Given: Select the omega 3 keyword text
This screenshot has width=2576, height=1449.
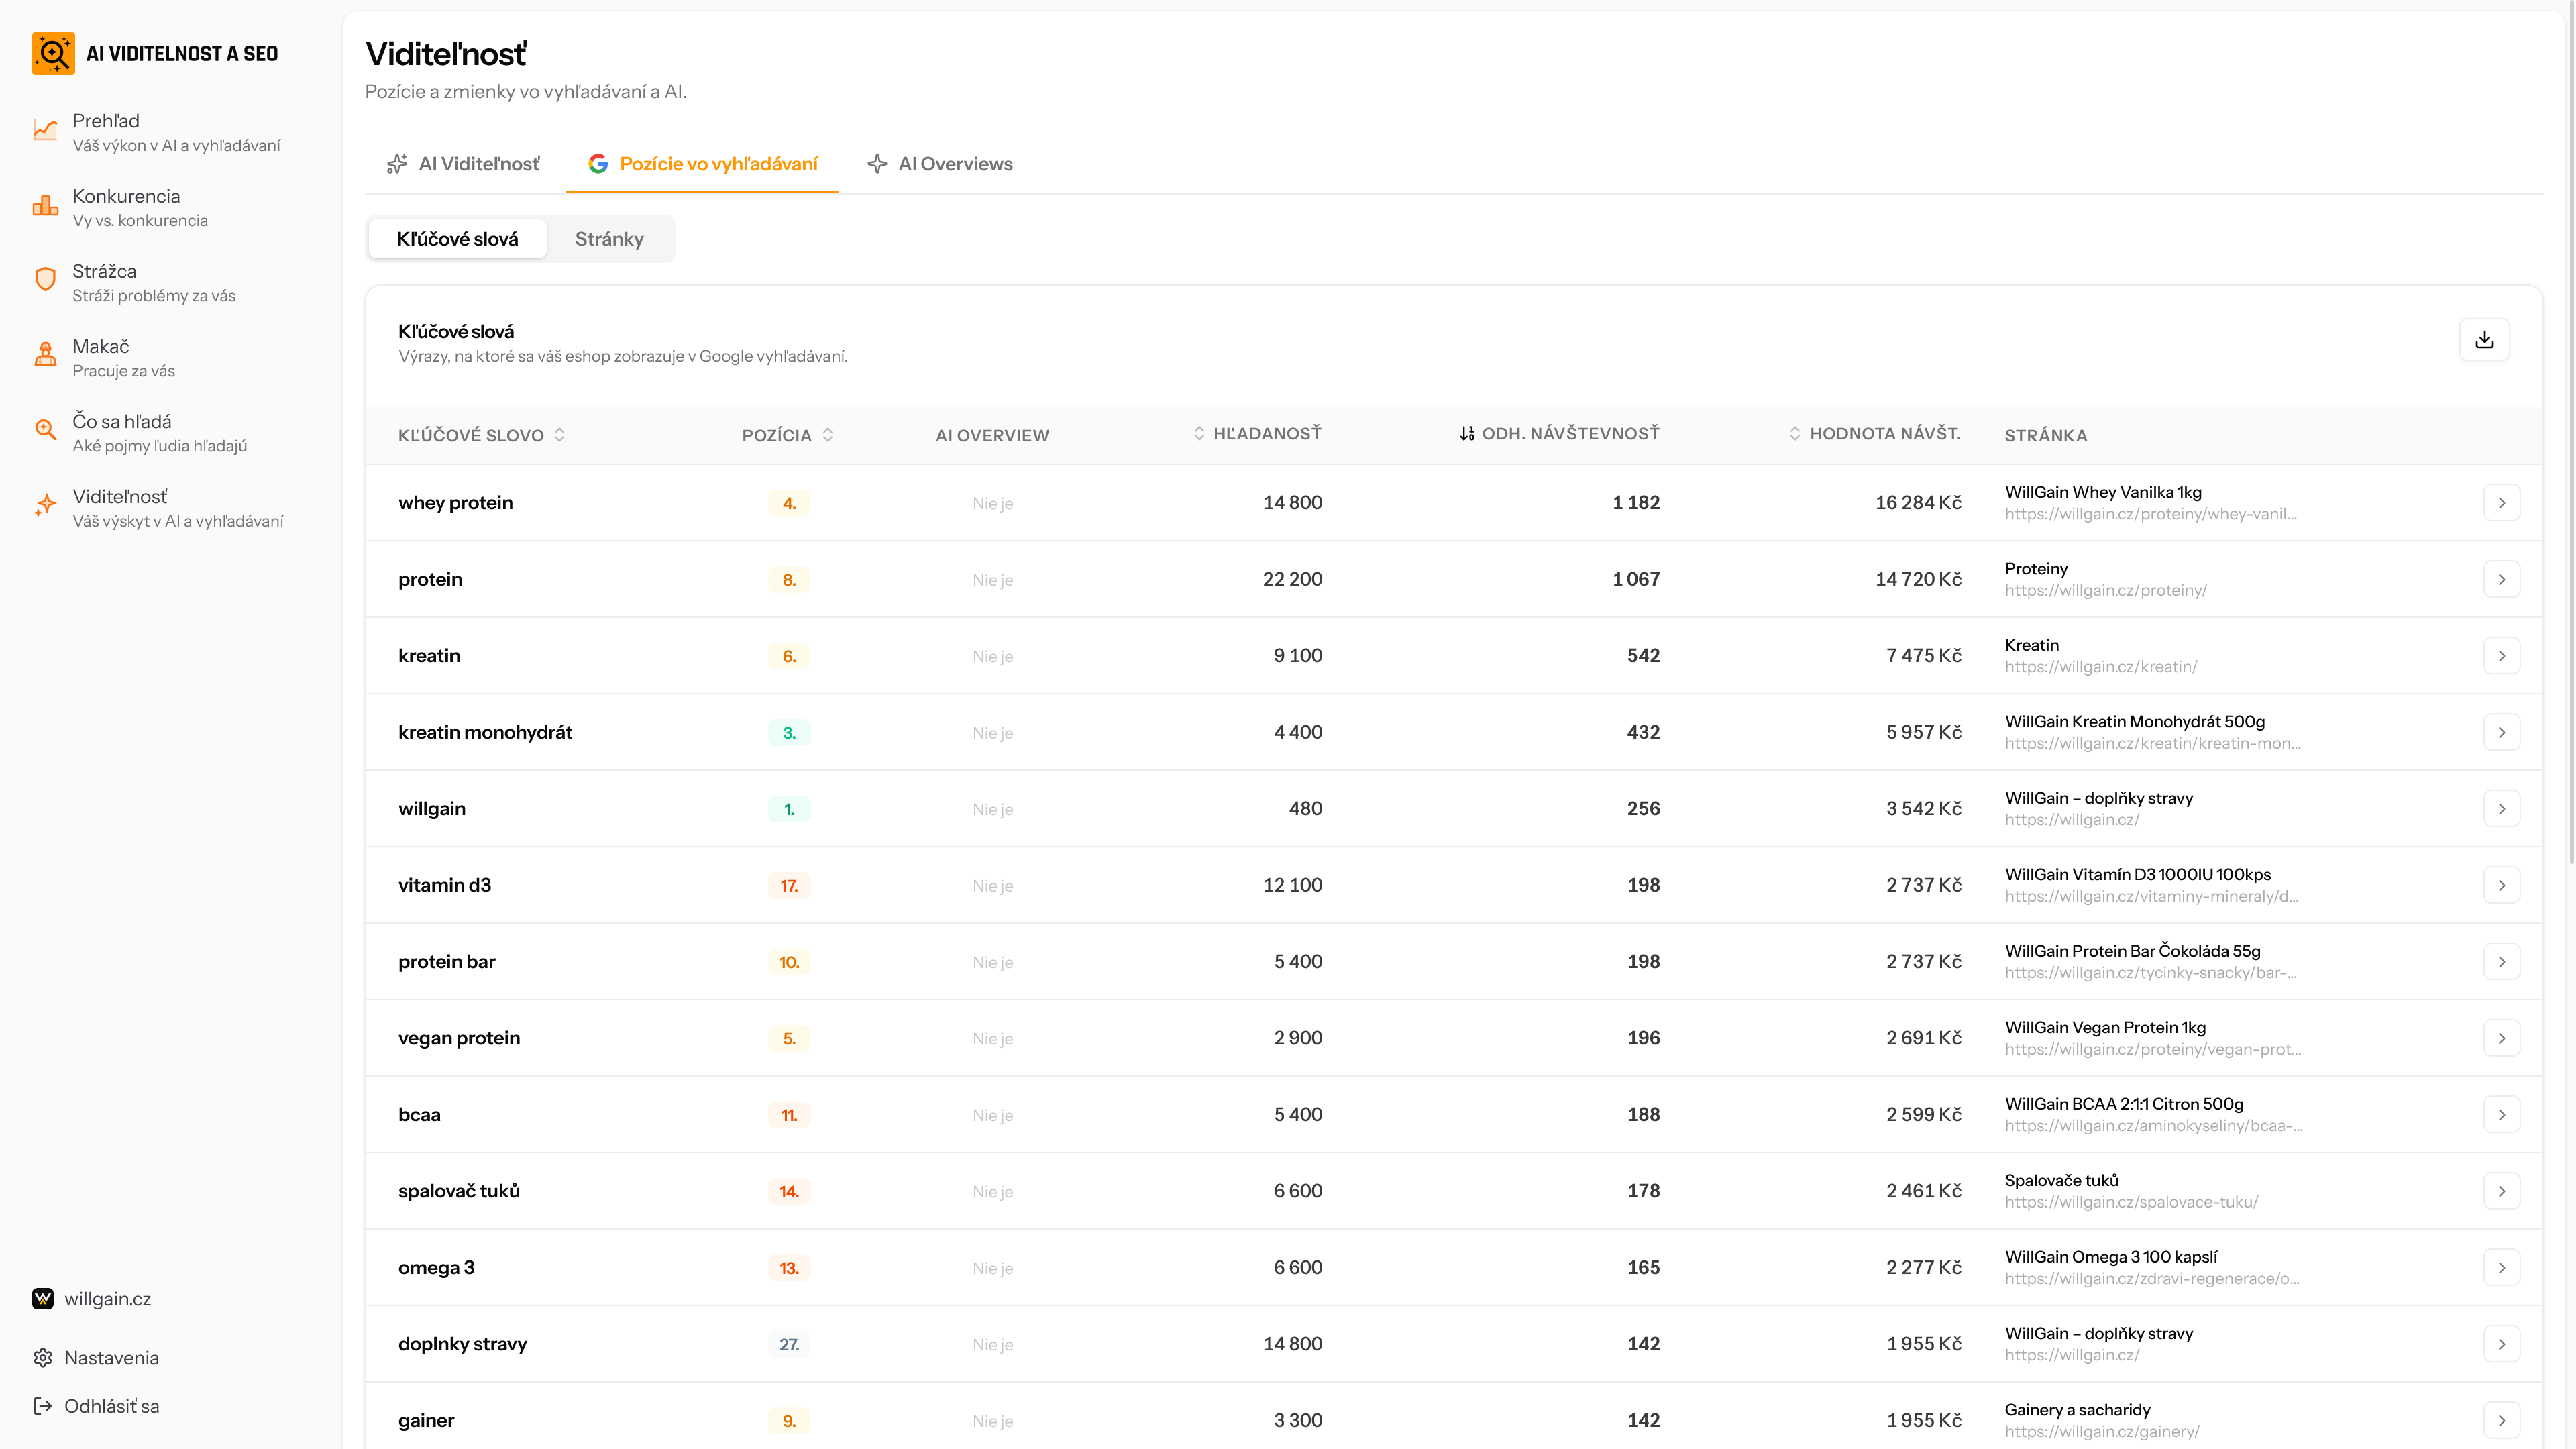Looking at the screenshot, I should tap(436, 1267).
